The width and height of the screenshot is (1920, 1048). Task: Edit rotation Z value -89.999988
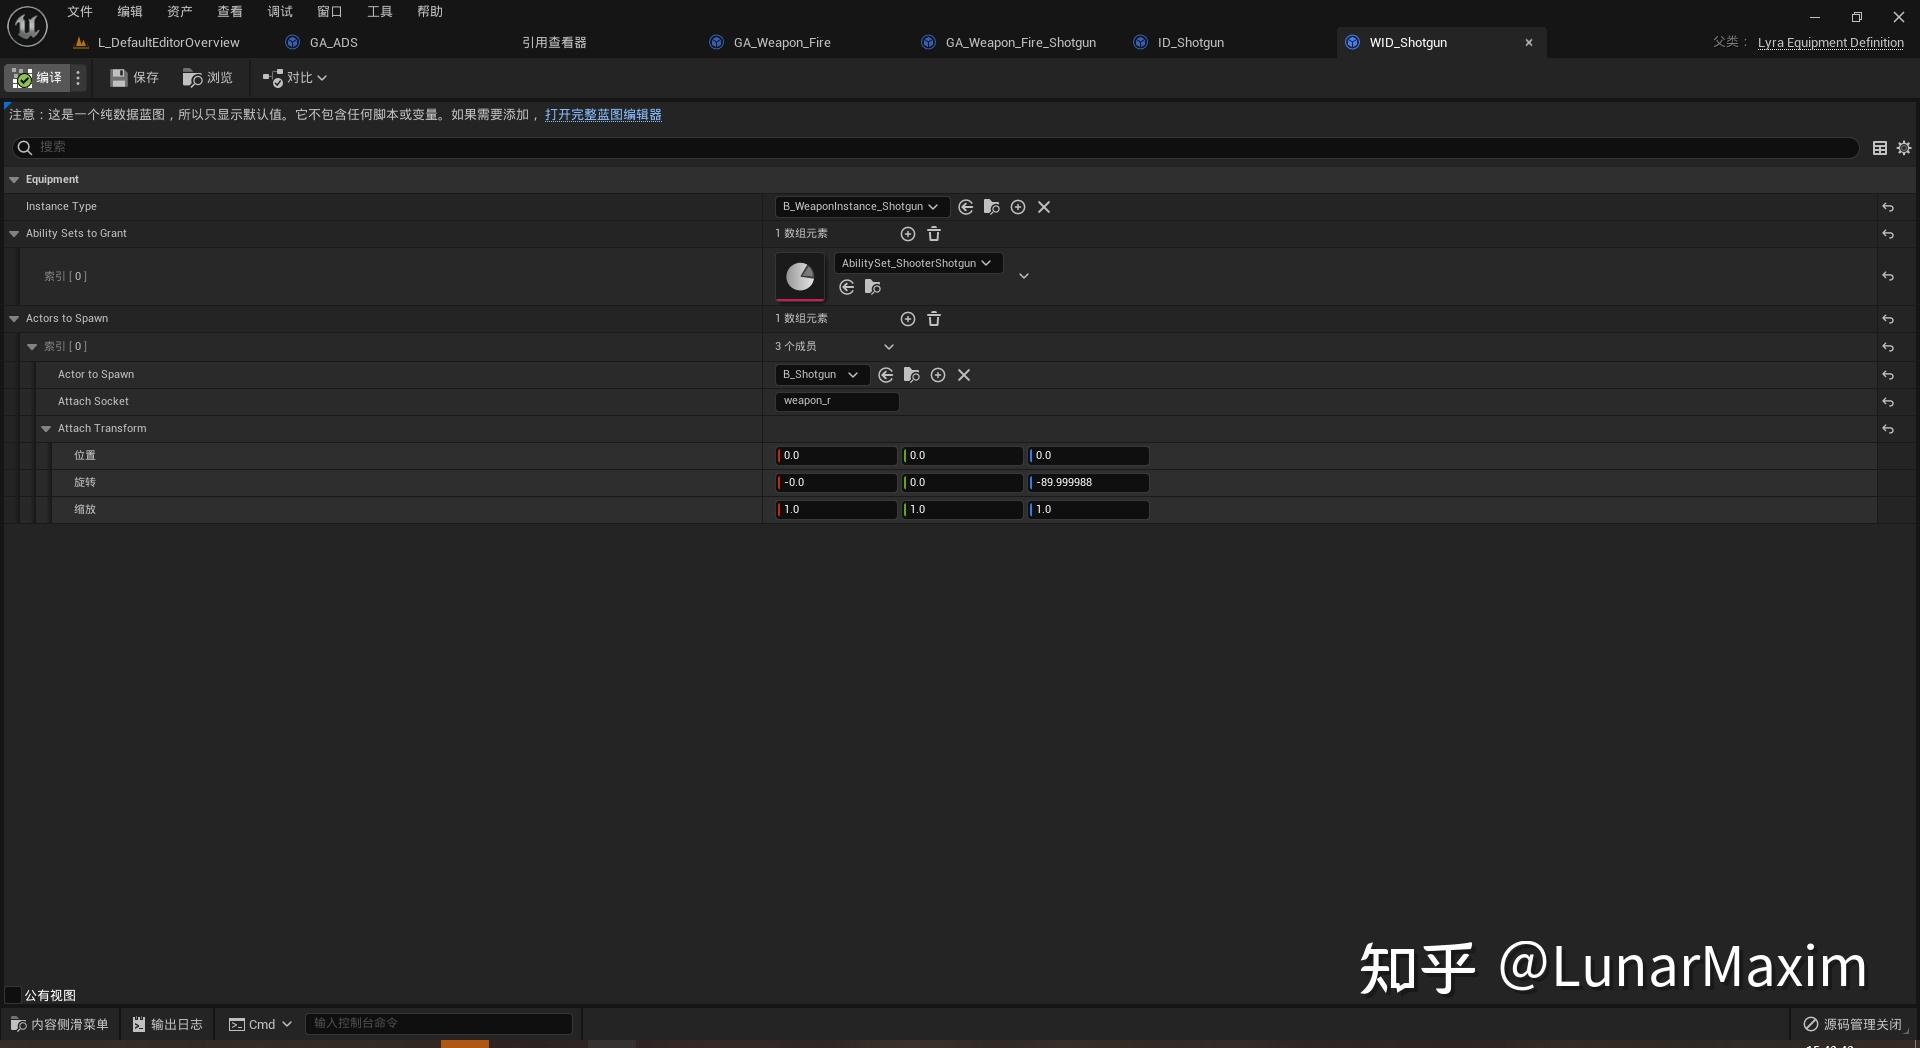(x=1088, y=483)
